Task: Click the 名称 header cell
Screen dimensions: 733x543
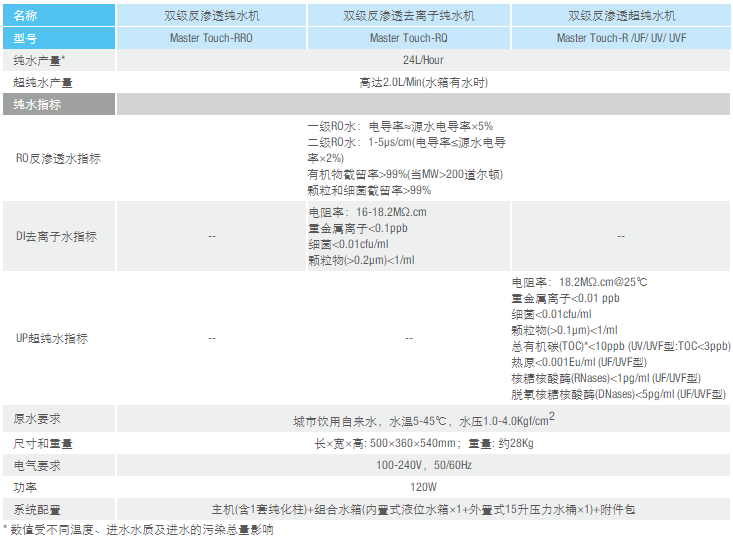Action: pyautogui.click(x=59, y=15)
